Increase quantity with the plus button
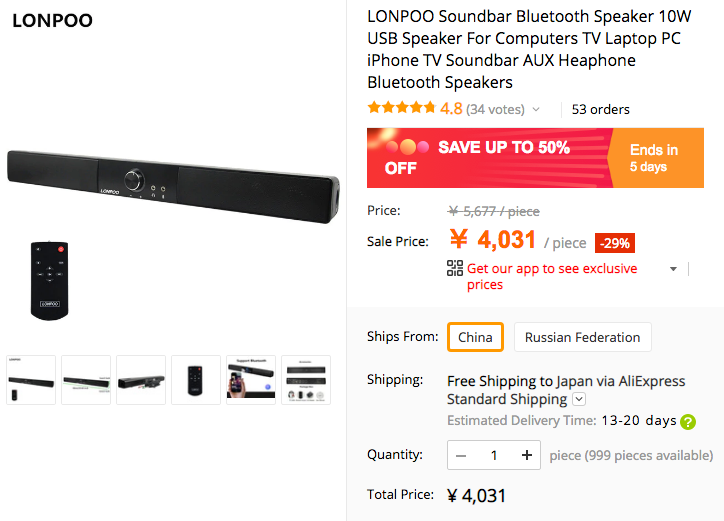 point(527,456)
